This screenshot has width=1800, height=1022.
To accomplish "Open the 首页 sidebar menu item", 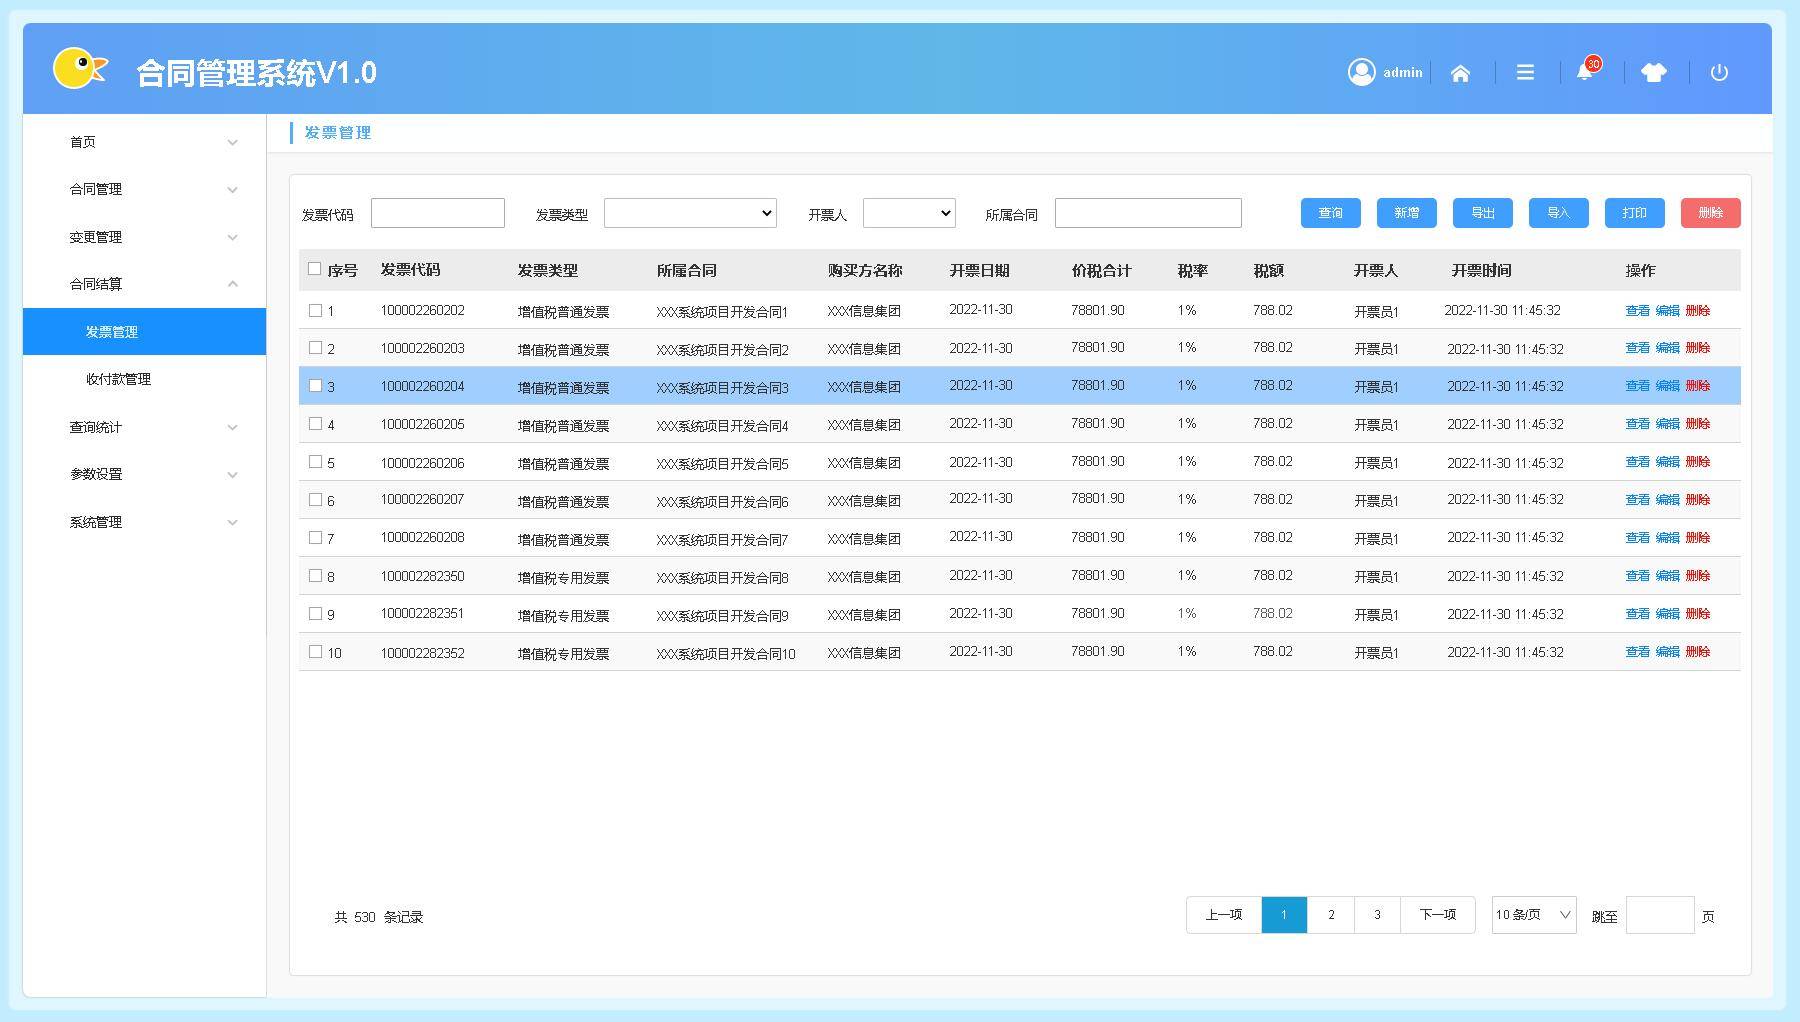I will (x=144, y=142).
